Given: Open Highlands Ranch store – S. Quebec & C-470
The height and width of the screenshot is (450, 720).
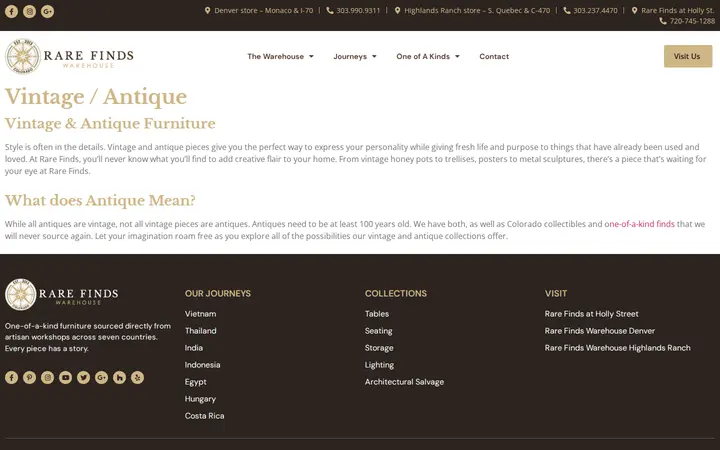Looking at the screenshot, I should [x=477, y=11].
